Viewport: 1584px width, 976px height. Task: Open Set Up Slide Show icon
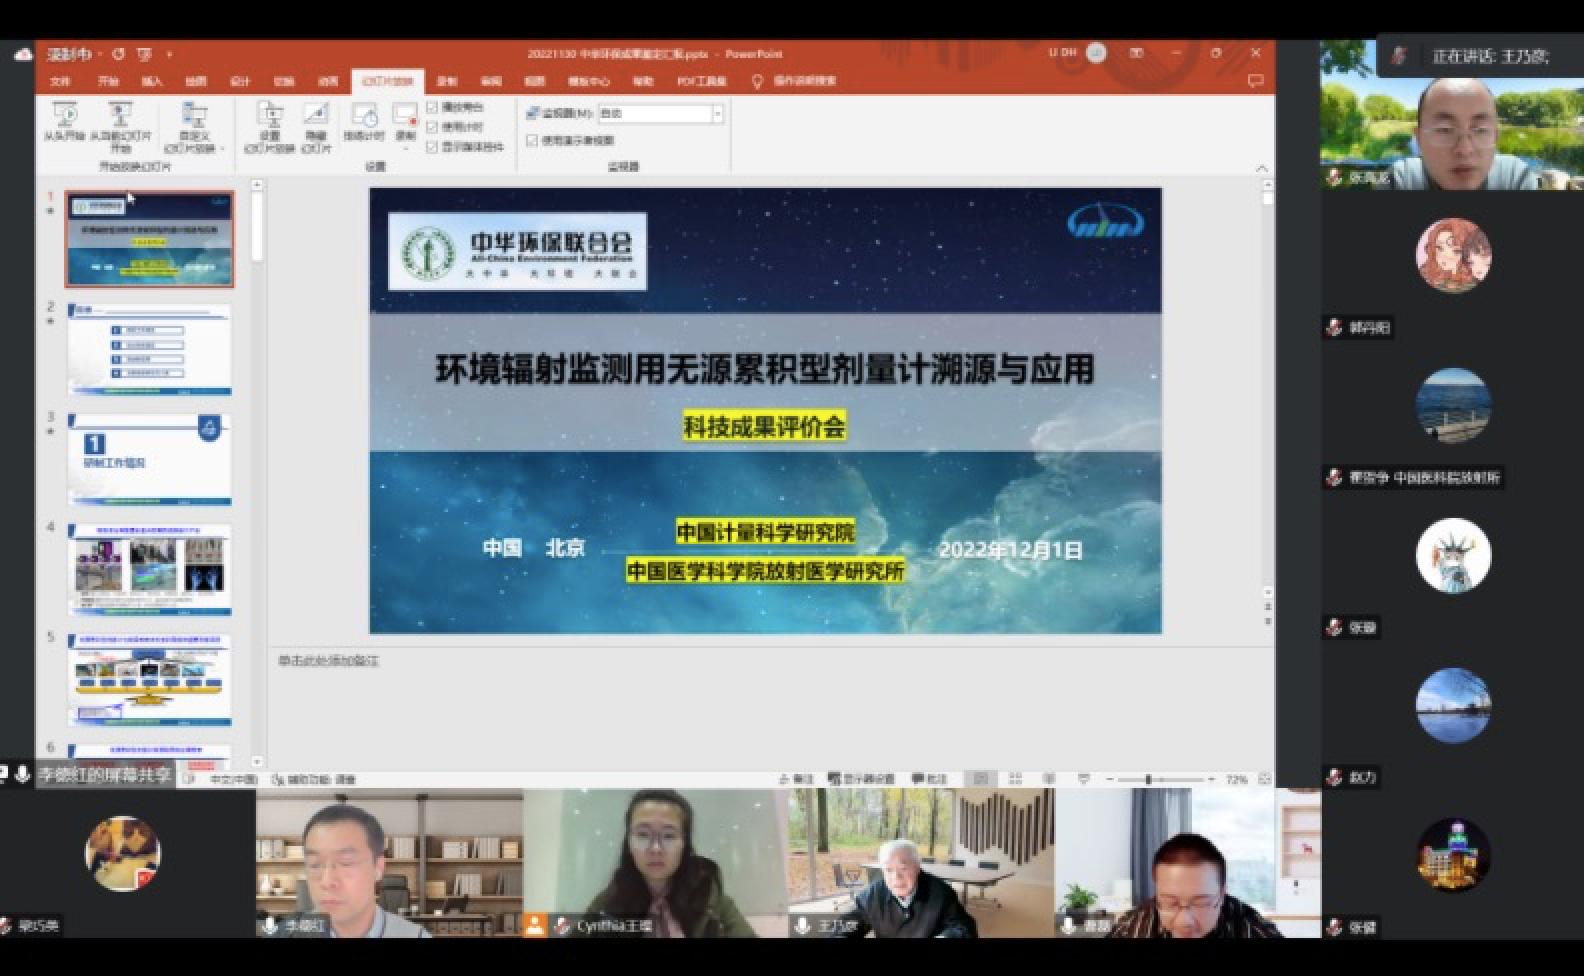click(269, 121)
